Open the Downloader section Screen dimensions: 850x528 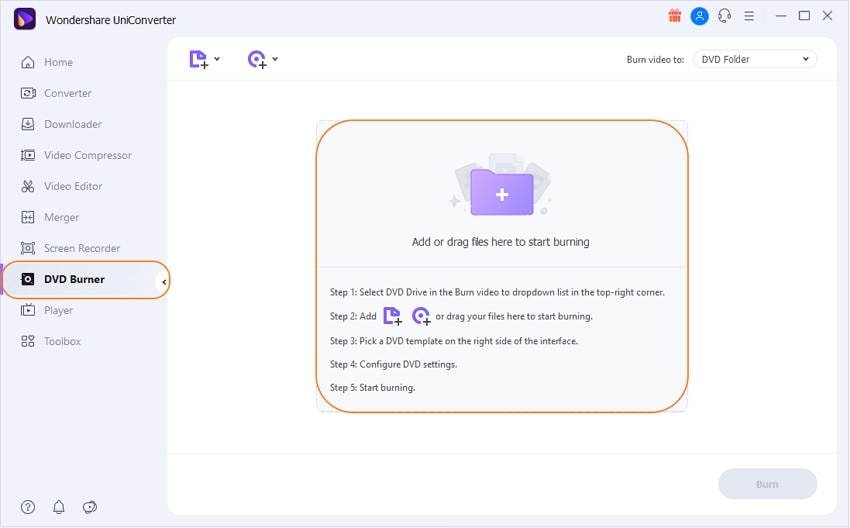[x=73, y=124]
